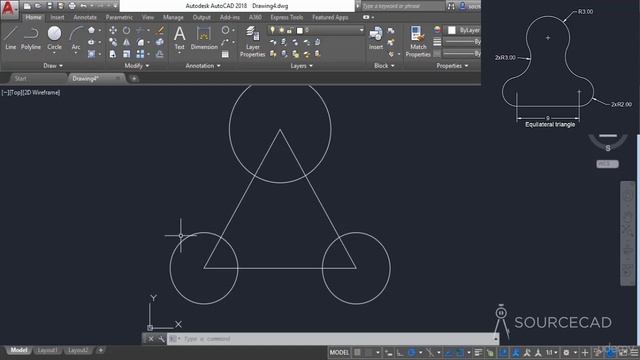This screenshot has height=360, width=640.
Task: Open Layer Properties manager
Action: [x=253, y=42]
